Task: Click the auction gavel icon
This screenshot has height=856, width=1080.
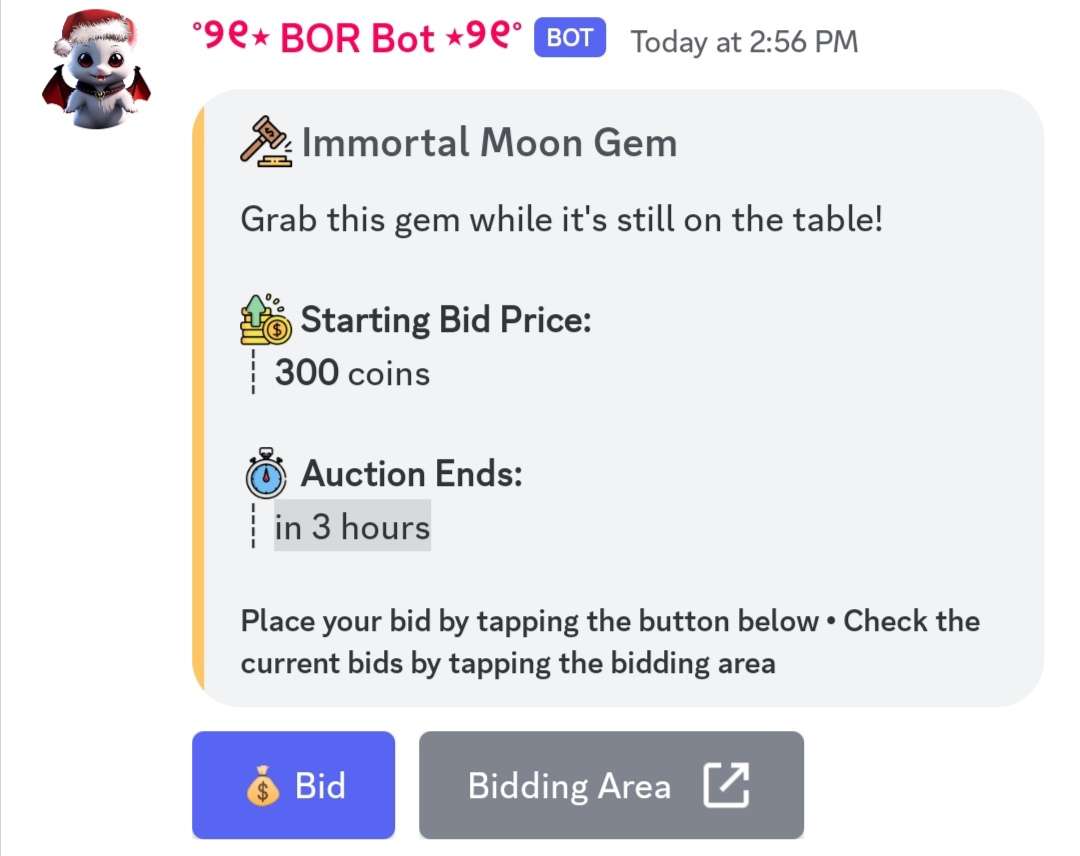Action: point(267,141)
